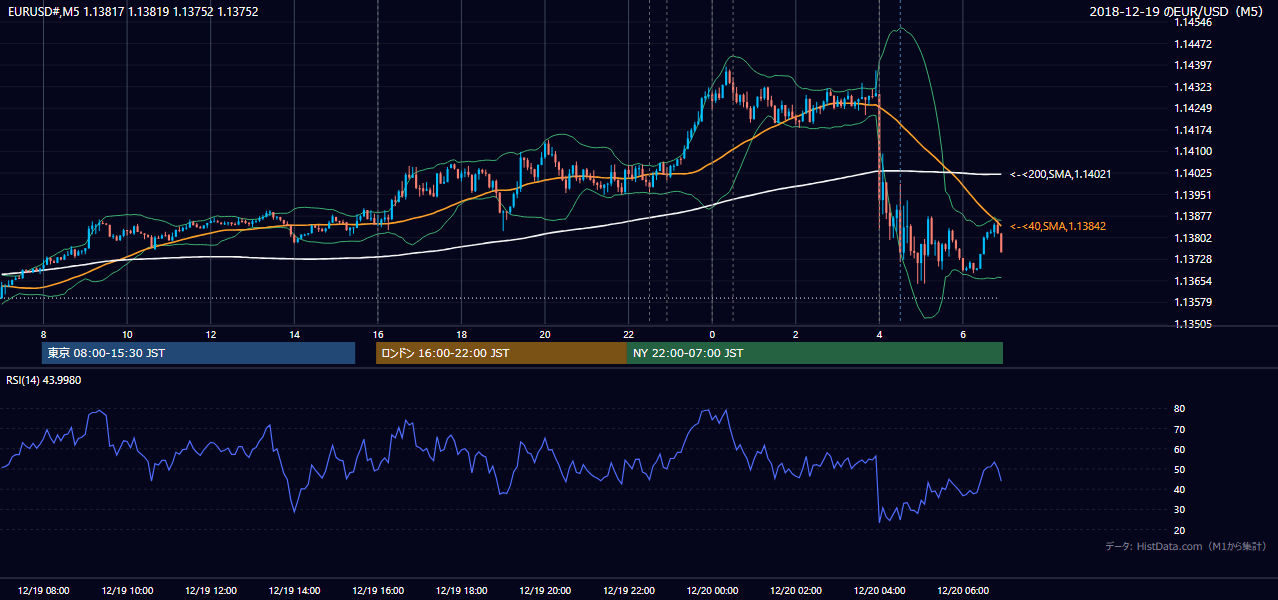Click the hour 6 label under price chart

pos(963,334)
